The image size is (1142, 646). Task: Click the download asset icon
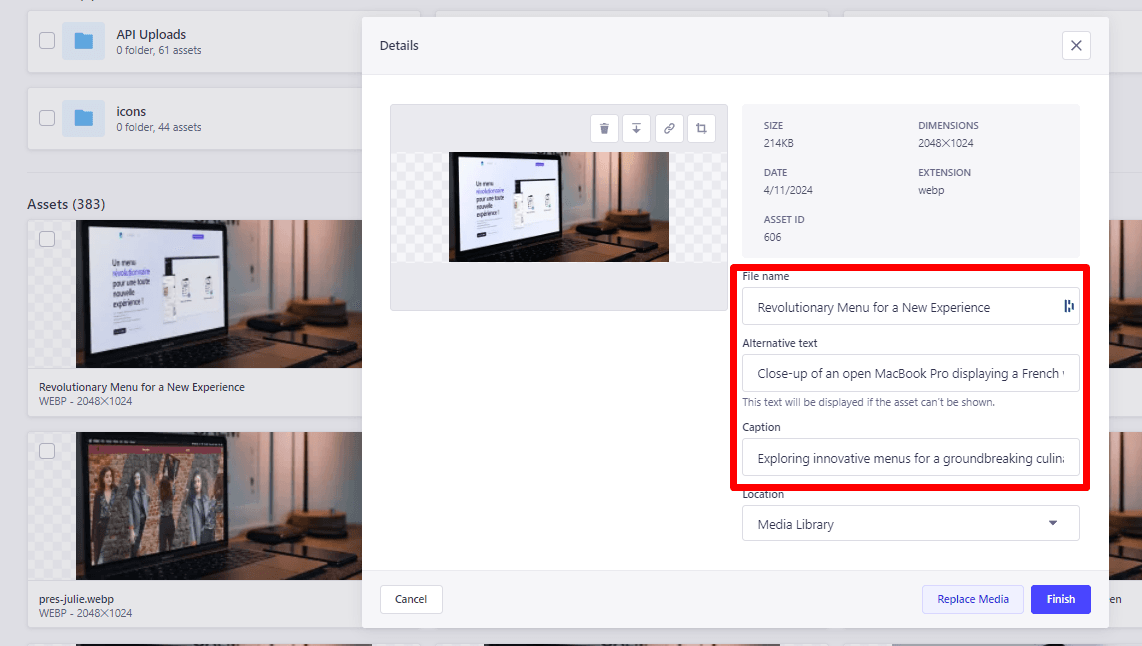point(637,128)
